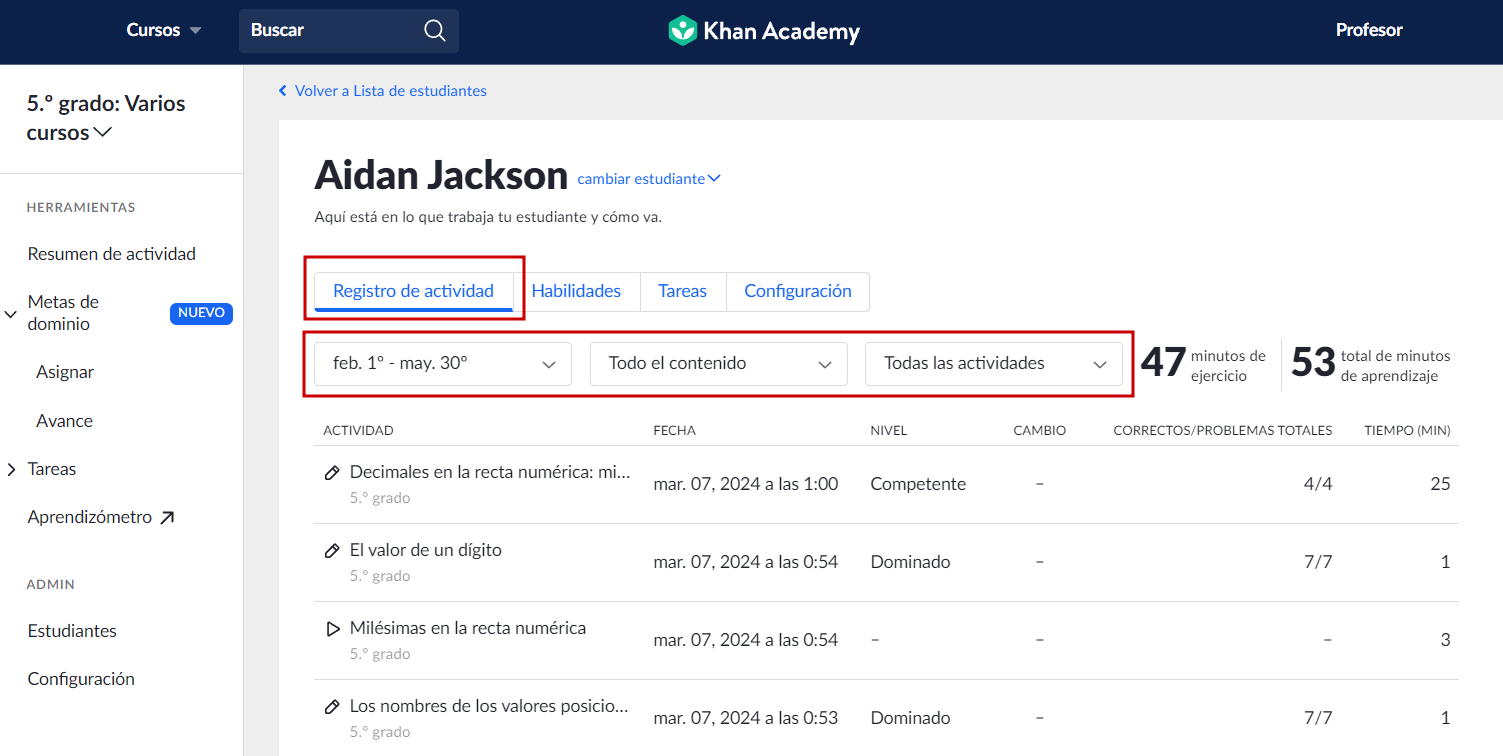This screenshot has height=756, width=1503.
Task: Switch to the Habilidades tab
Action: [x=576, y=291]
